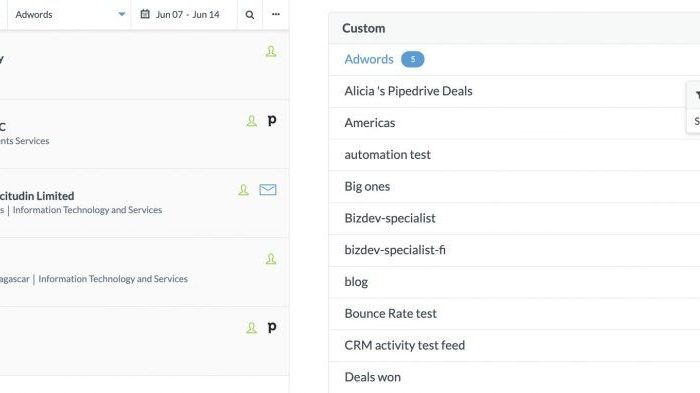The width and height of the screenshot is (700, 393).
Task: Select the Americas feed
Action: point(514,123)
